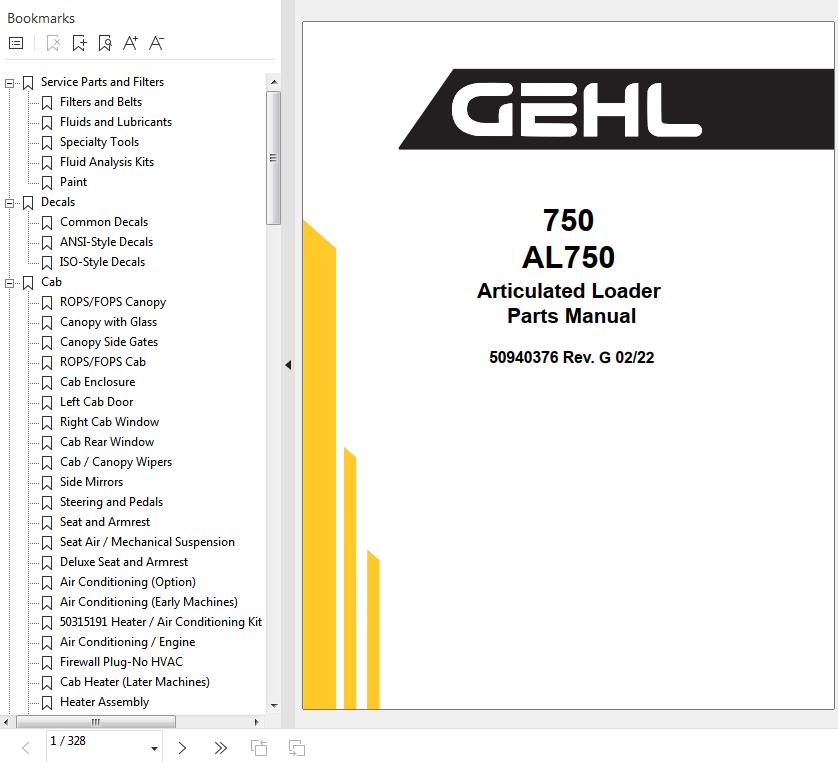
Task: Hide the bookmarks panel with collapse arrow
Action: pyautogui.click(x=288, y=365)
